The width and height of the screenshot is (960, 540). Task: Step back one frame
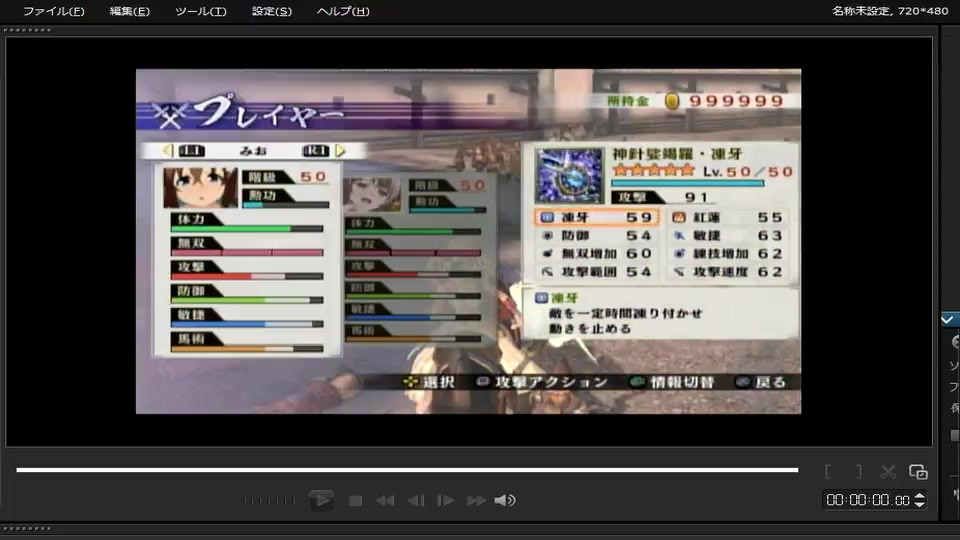pos(416,501)
